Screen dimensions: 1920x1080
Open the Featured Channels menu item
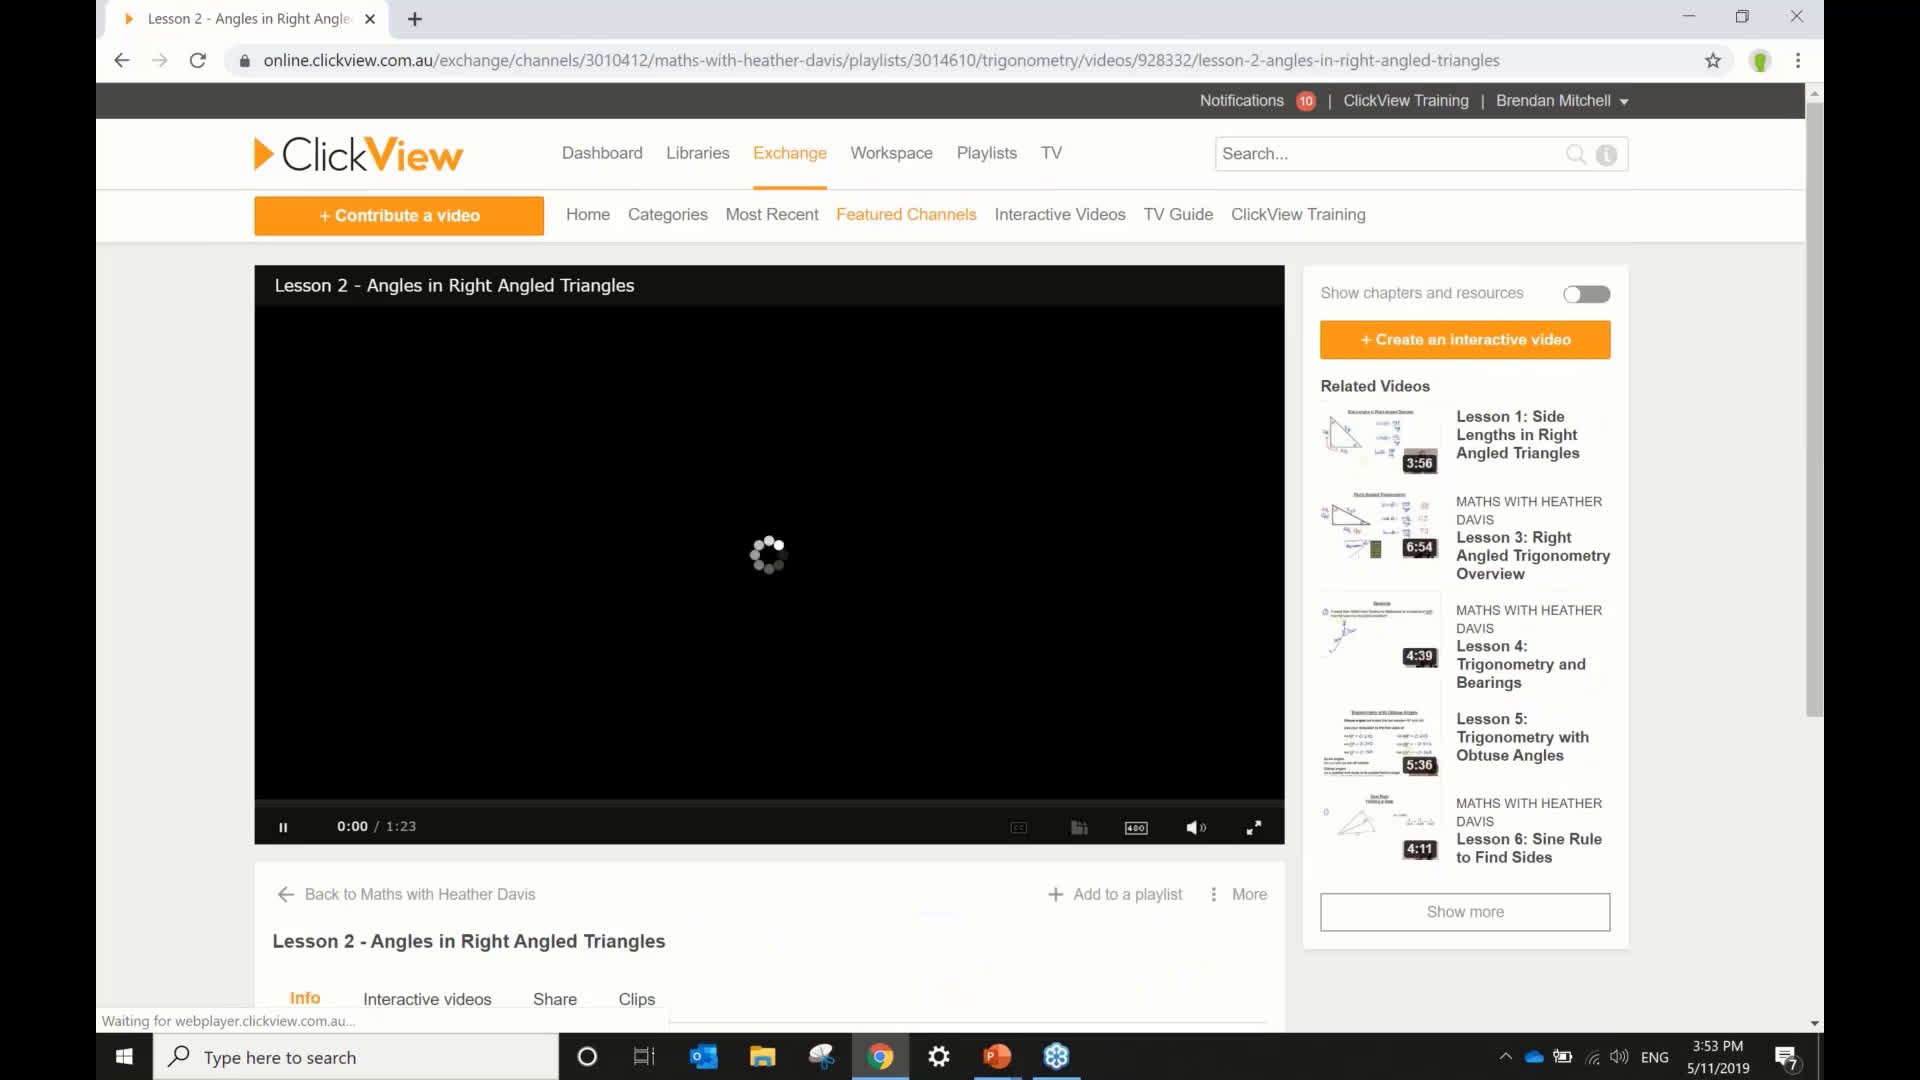click(906, 214)
